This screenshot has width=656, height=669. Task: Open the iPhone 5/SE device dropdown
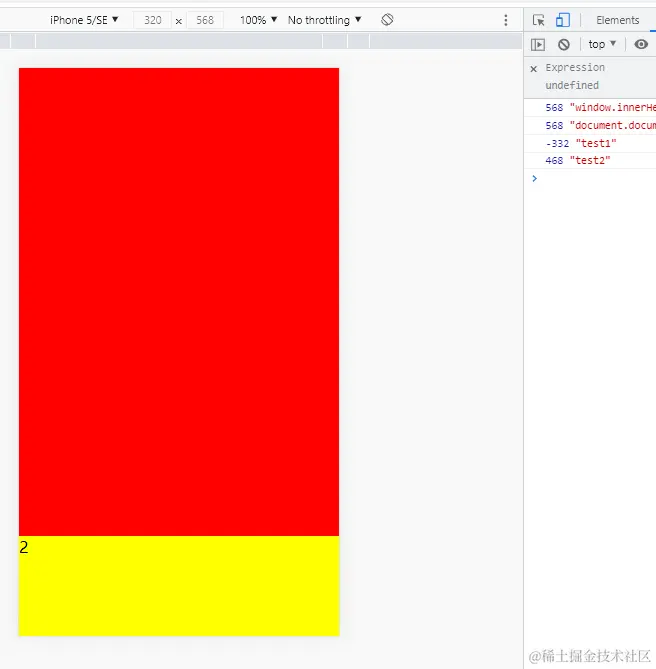click(84, 20)
